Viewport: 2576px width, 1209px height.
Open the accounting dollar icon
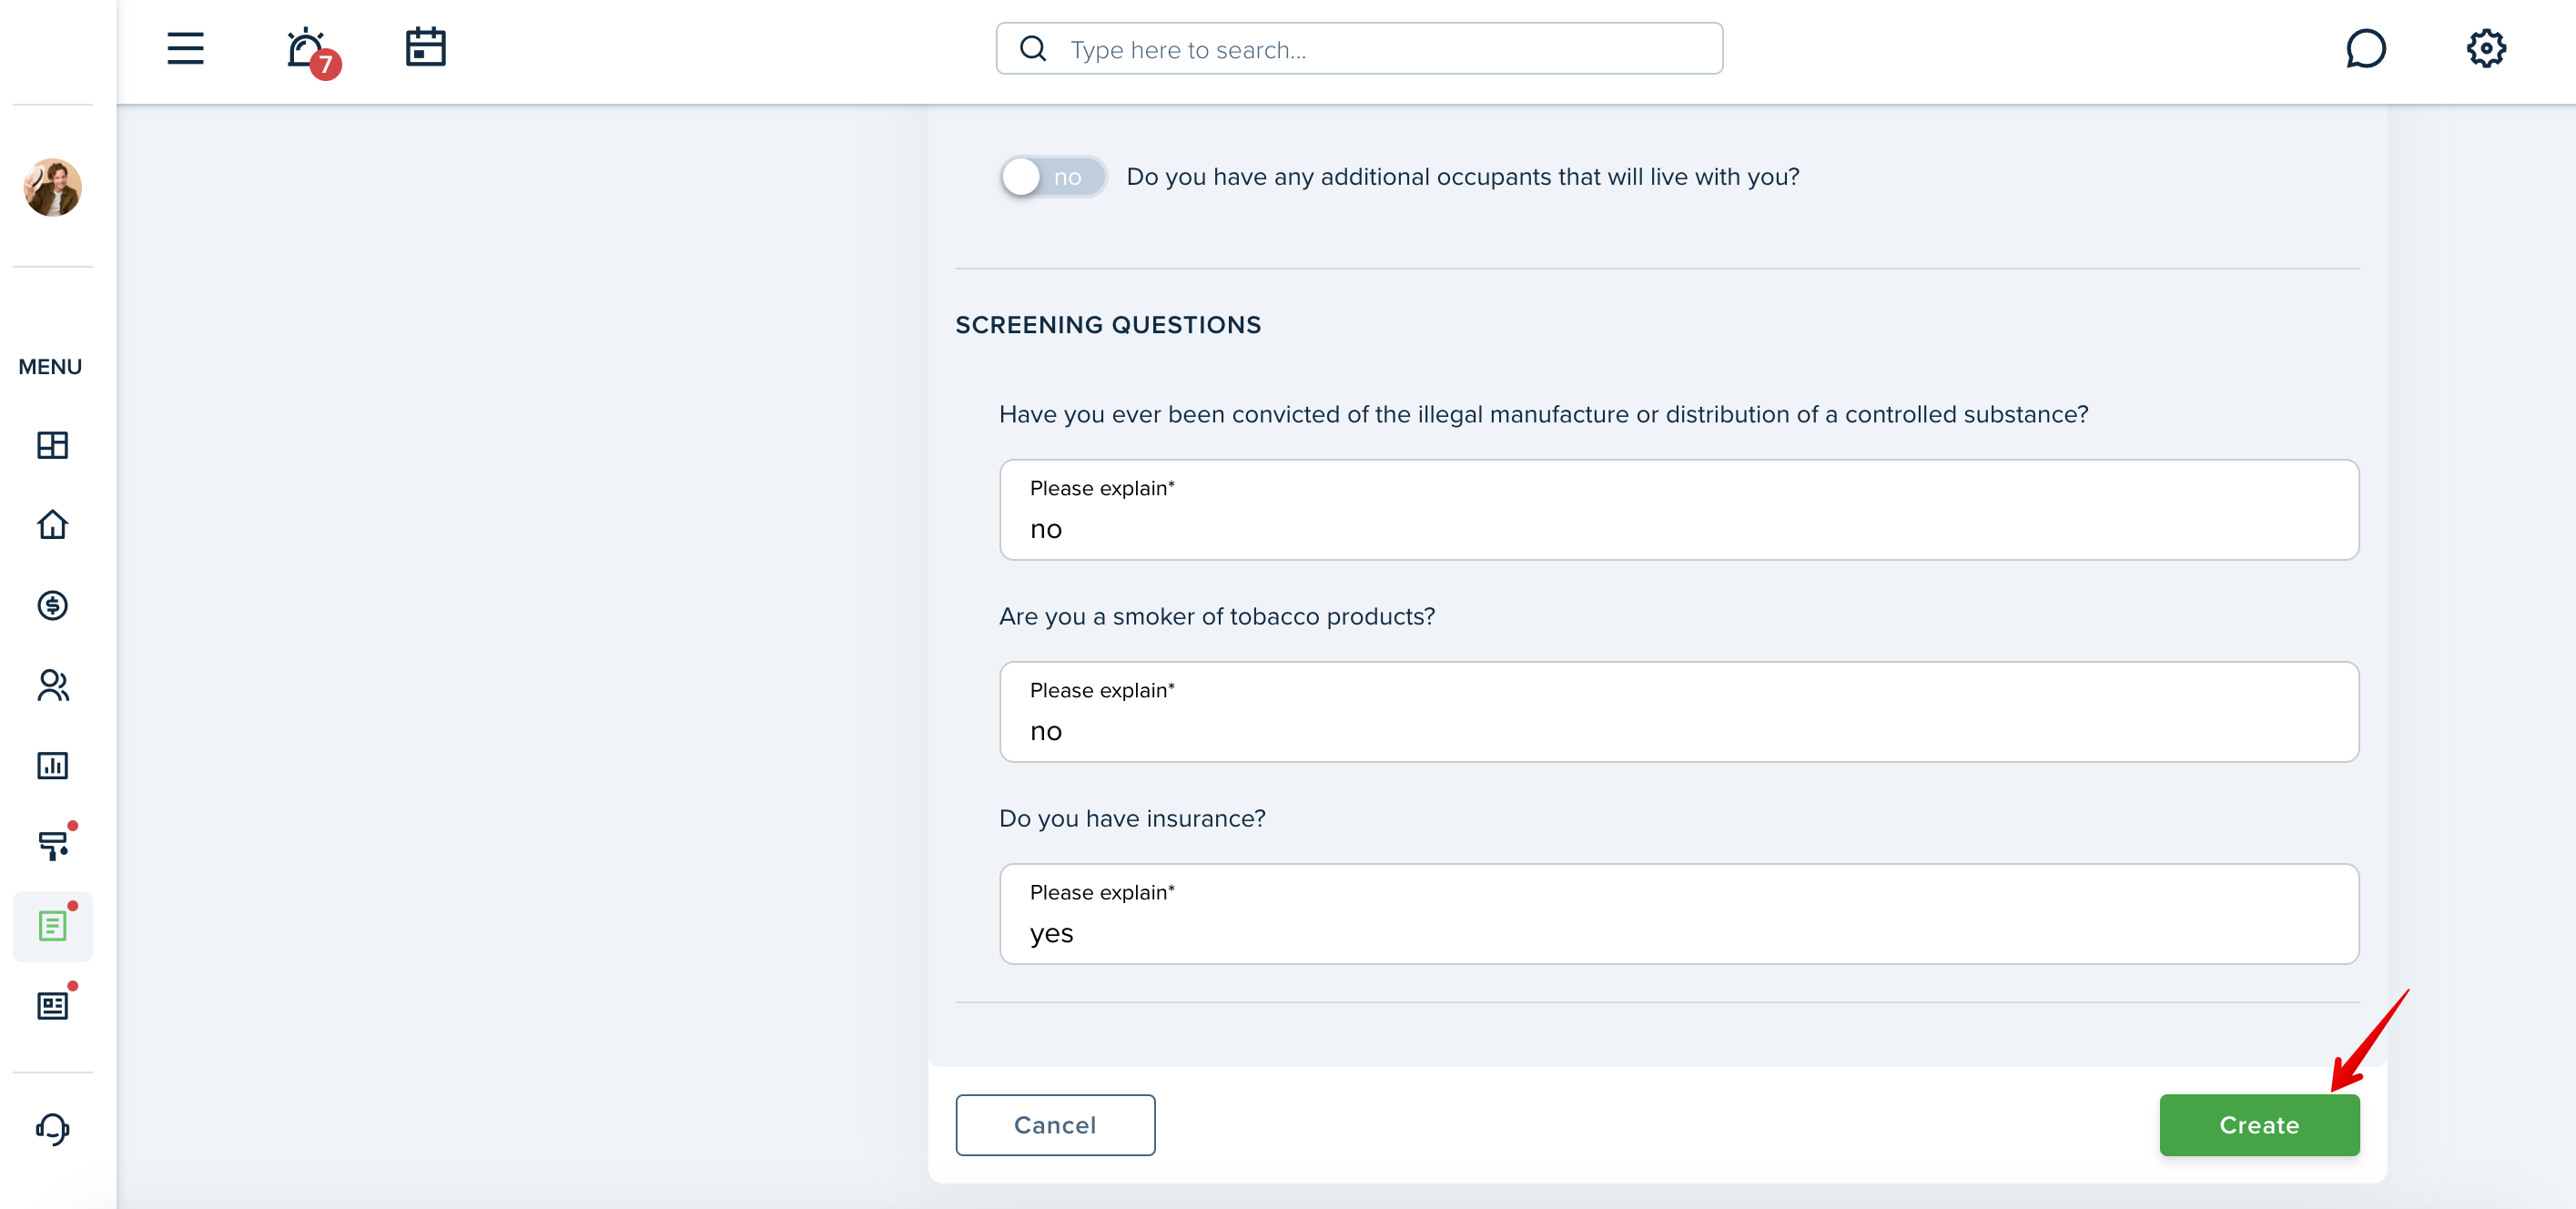[x=52, y=605]
